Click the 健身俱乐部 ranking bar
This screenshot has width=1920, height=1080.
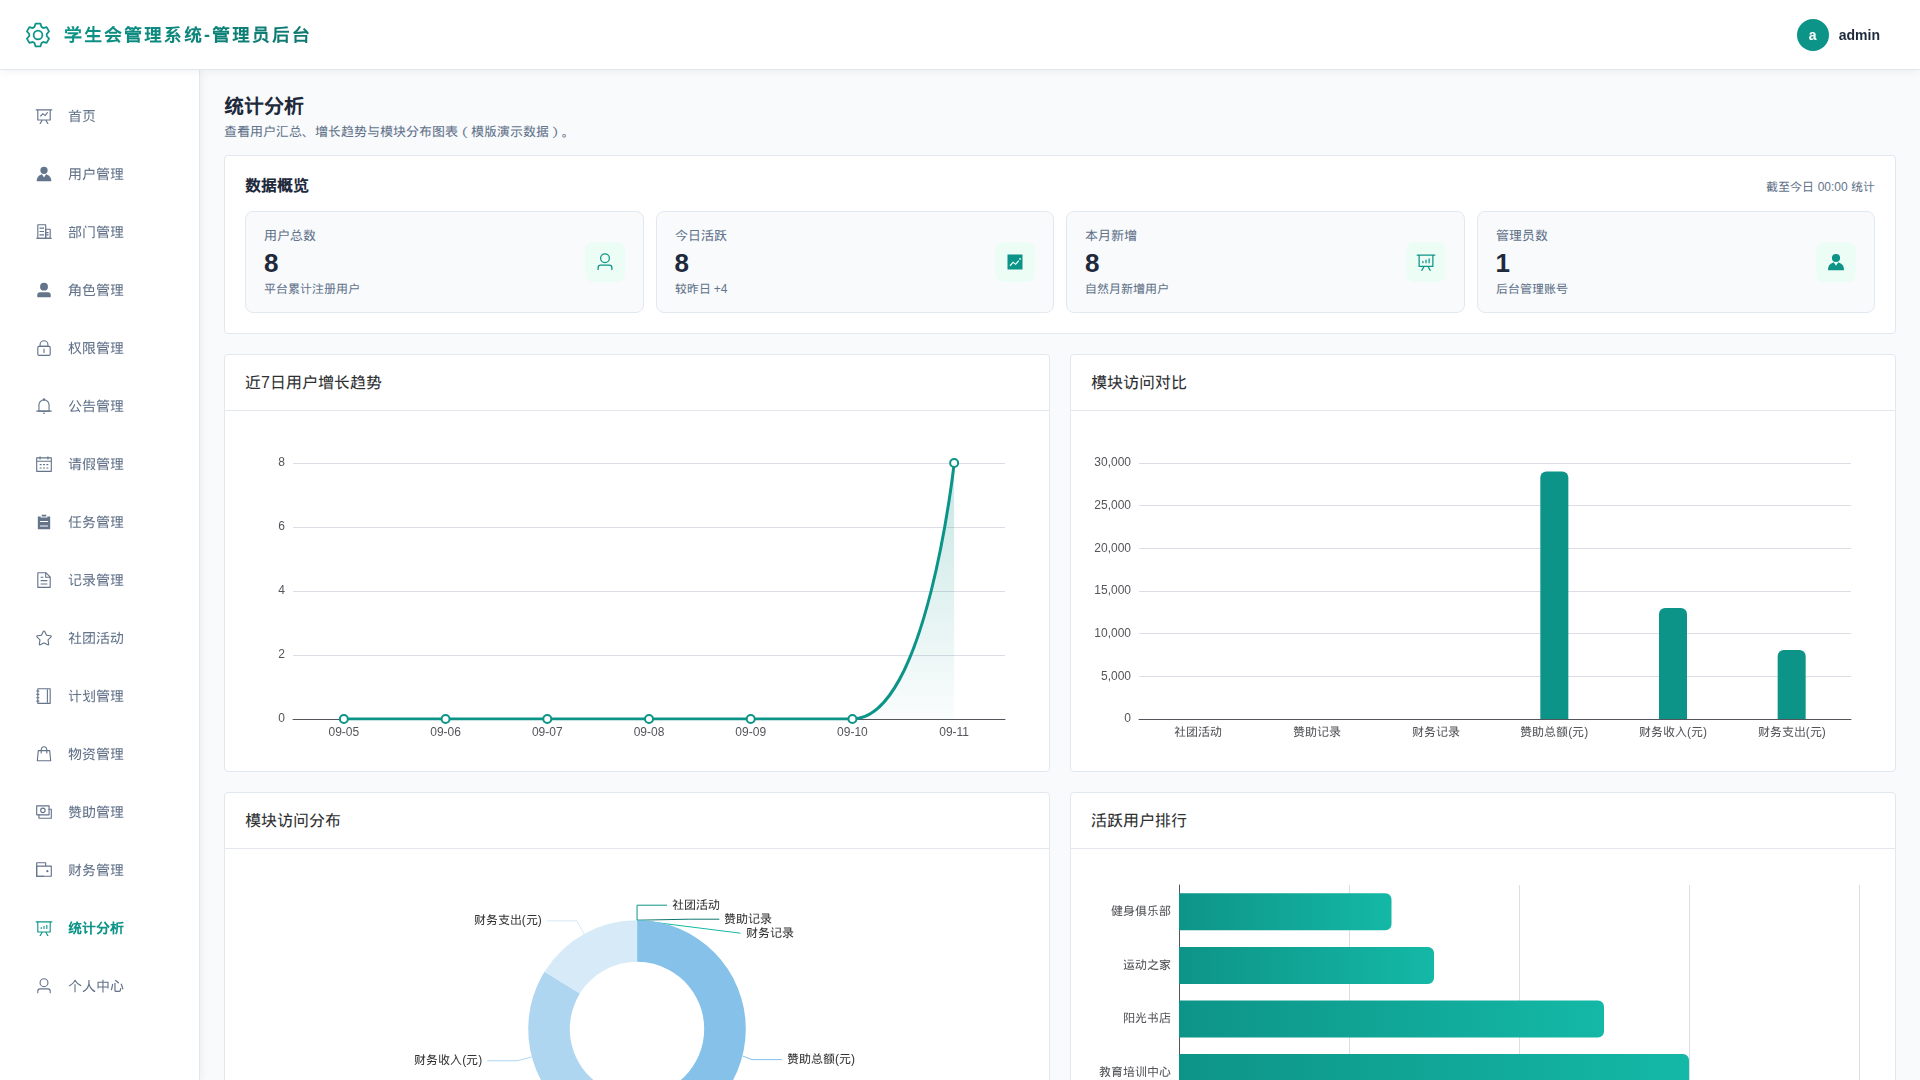click(x=1285, y=911)
